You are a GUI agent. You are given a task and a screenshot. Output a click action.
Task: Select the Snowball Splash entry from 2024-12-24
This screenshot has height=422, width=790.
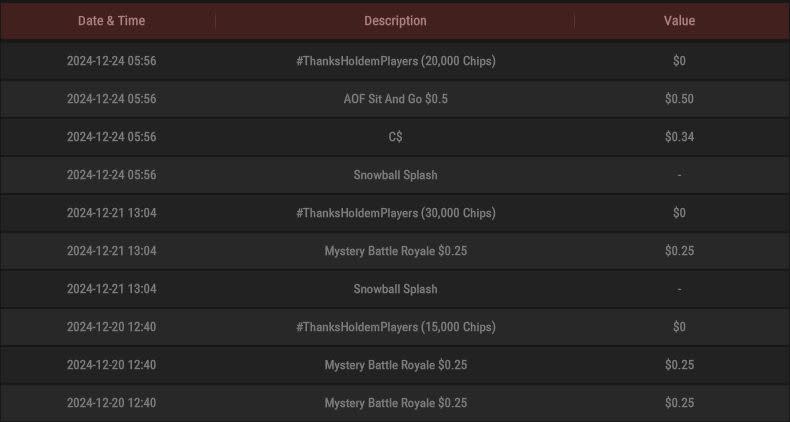coord(395,175)
